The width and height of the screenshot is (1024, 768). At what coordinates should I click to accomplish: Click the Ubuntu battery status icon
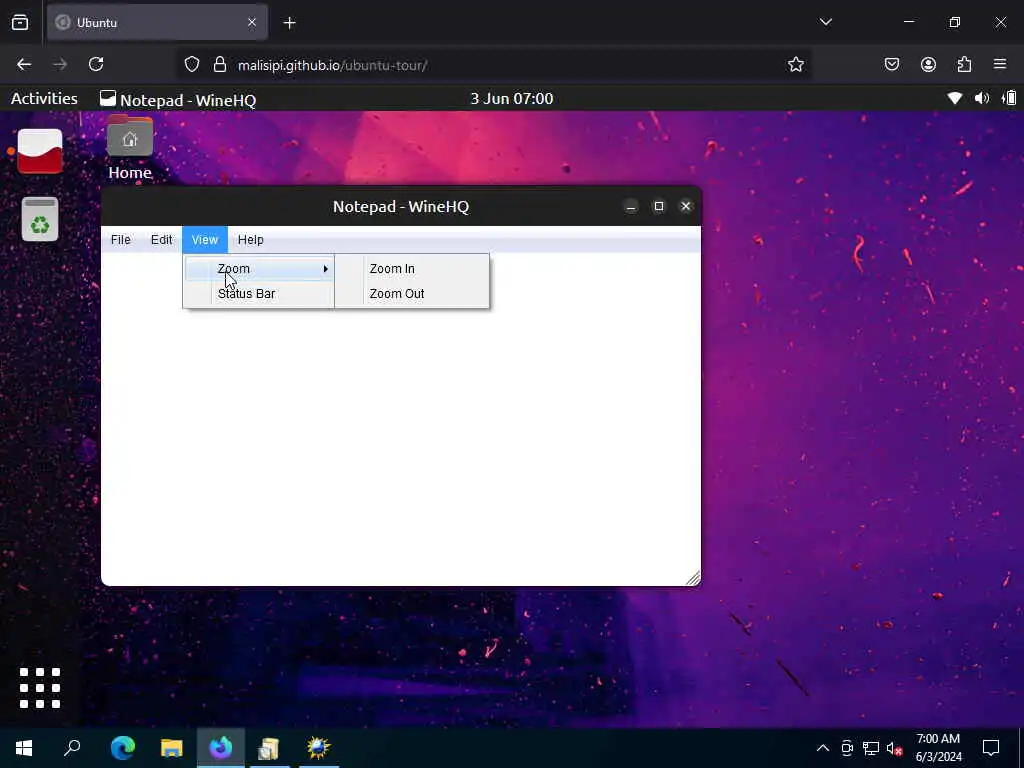(1010, 99)
